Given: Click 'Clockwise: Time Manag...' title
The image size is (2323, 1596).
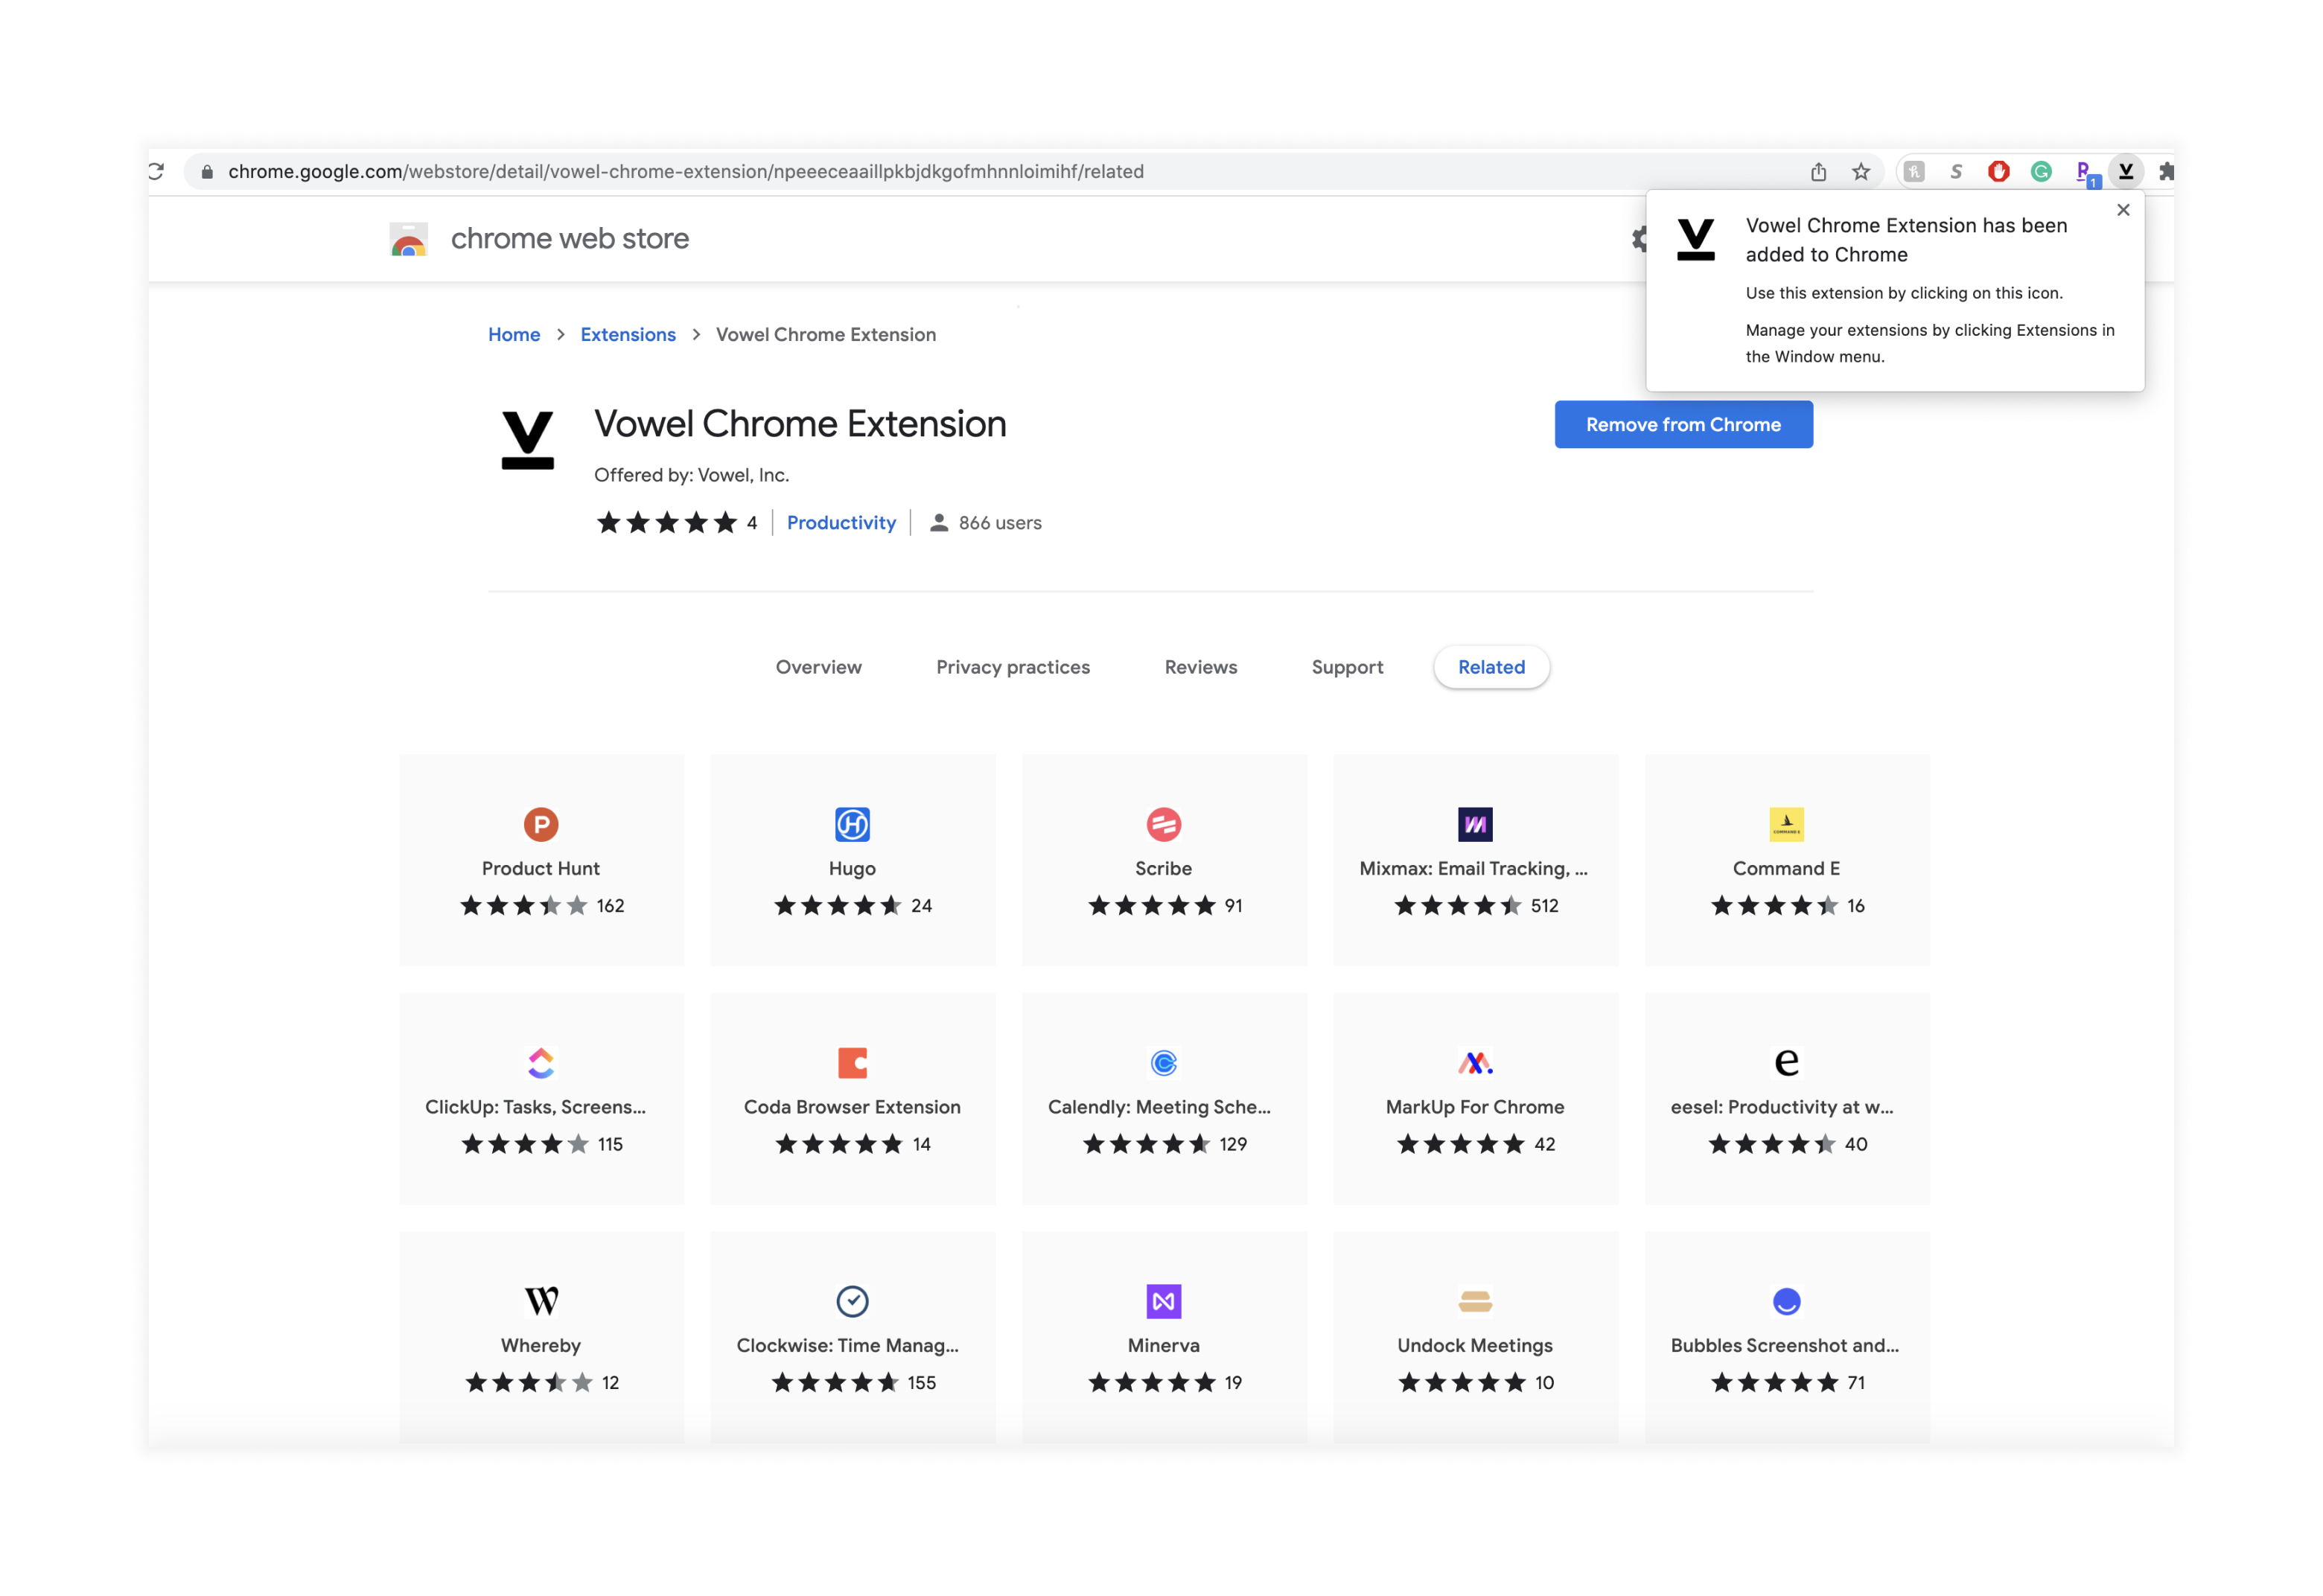Looking at the screenshot, I should (848, 1346).
